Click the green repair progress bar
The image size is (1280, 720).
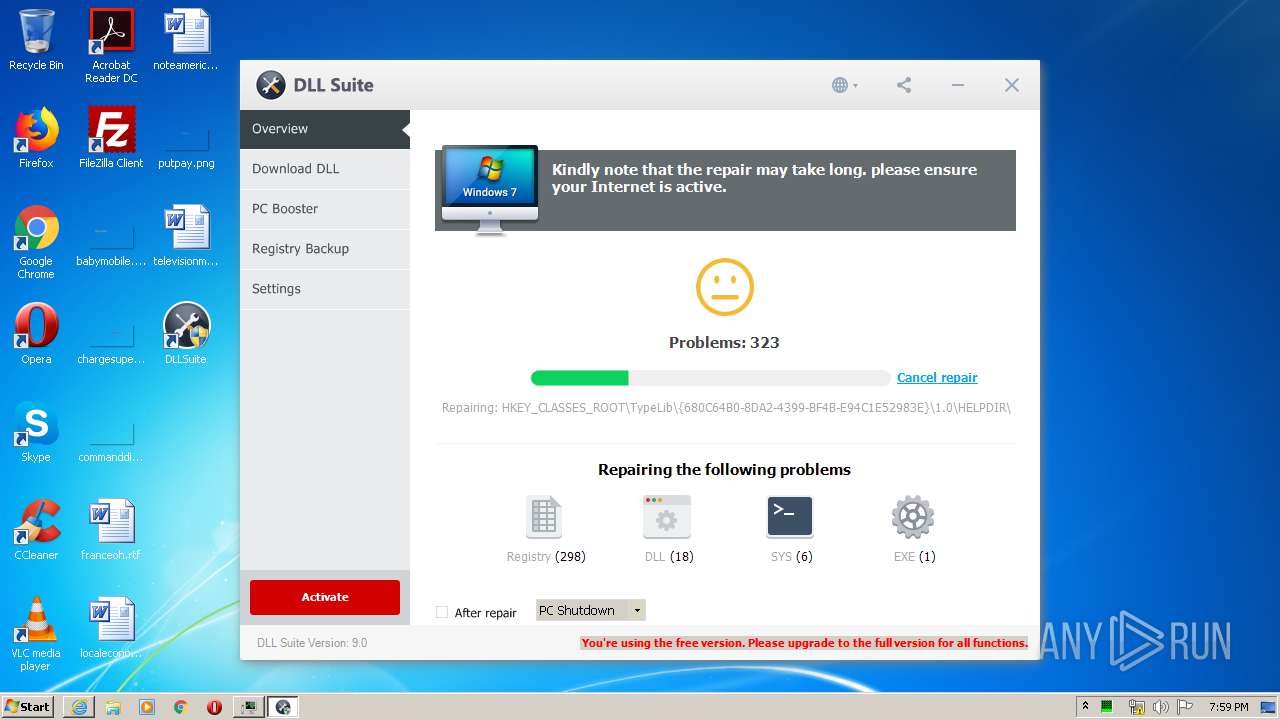(710, 378)
